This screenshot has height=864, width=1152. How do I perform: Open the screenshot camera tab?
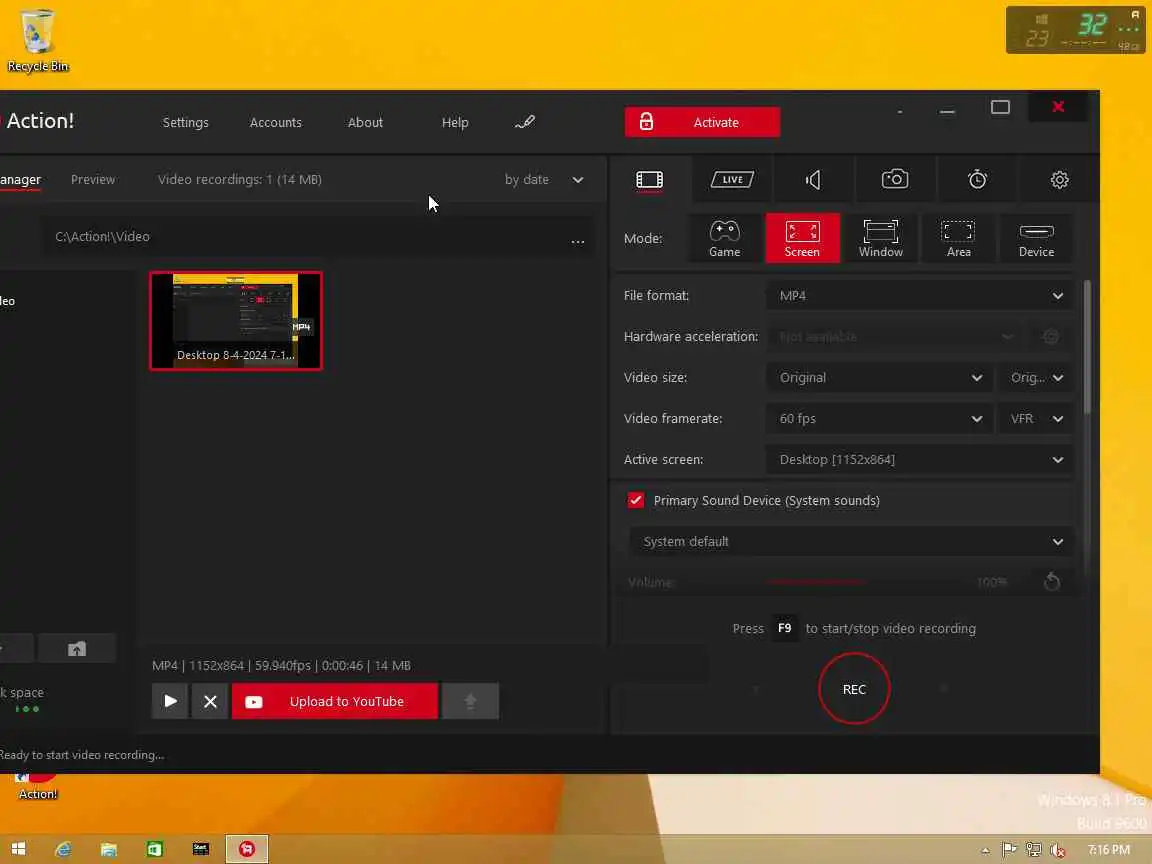coord(894,179)
